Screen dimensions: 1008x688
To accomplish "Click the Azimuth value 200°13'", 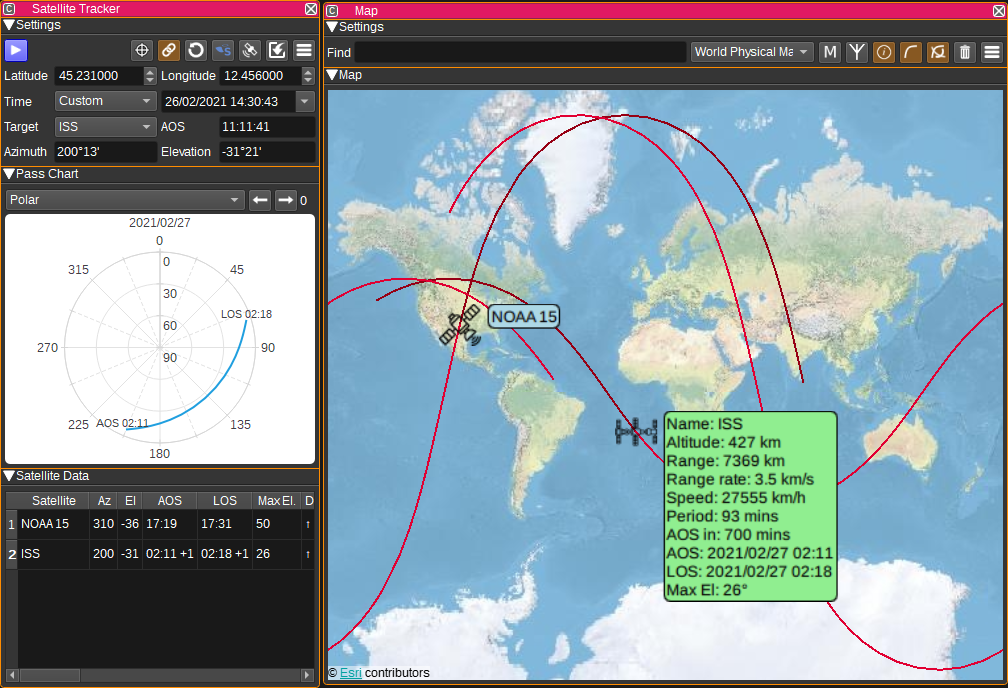I will (x=105, y=152).
